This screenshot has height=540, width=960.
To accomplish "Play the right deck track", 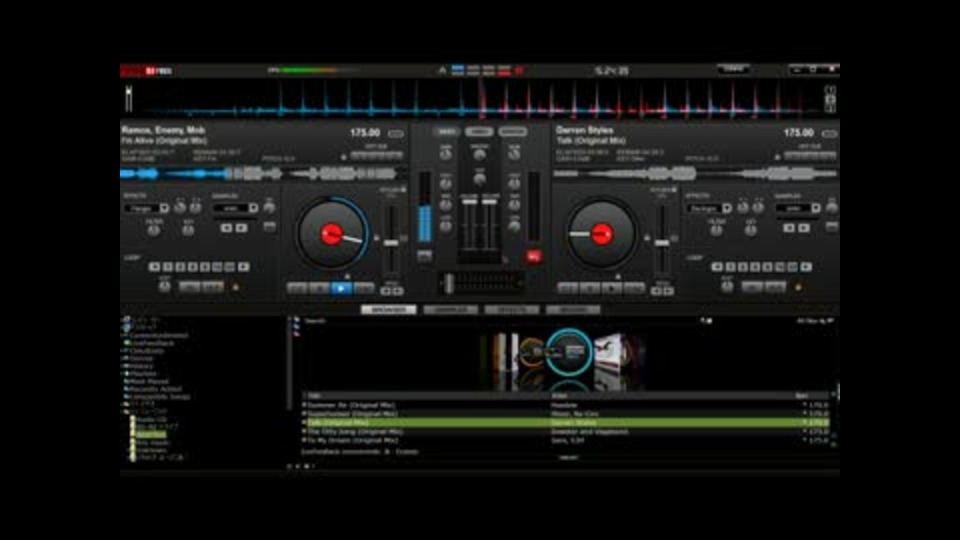I will tap(612, 288).
